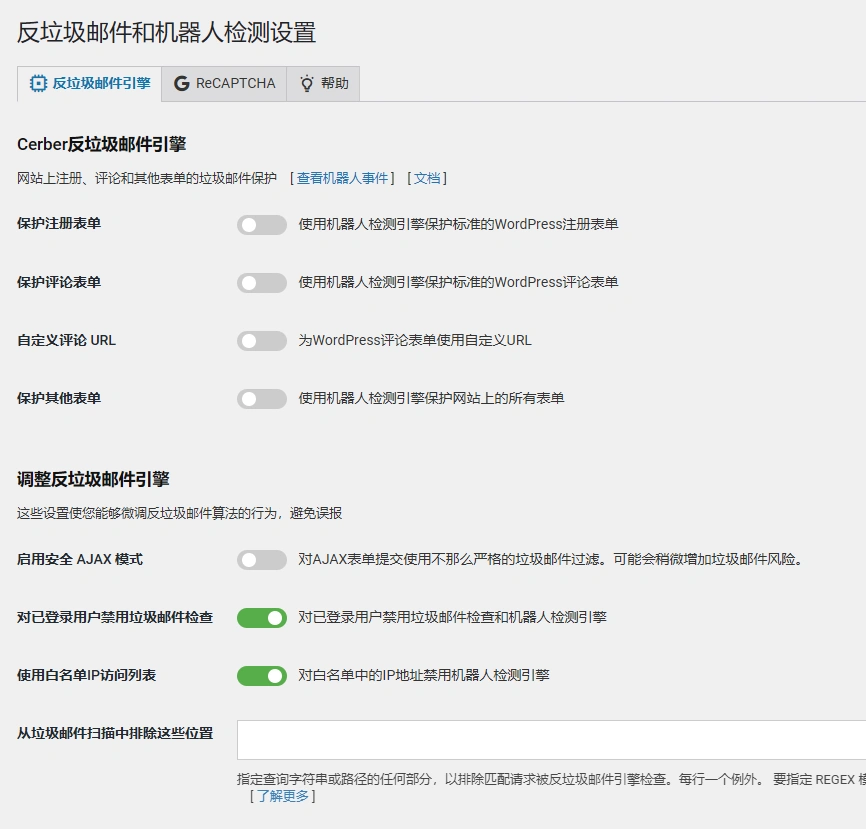
Task: Click the lightbulb icon on 帮助 tab
Action: tap(306, 84)
